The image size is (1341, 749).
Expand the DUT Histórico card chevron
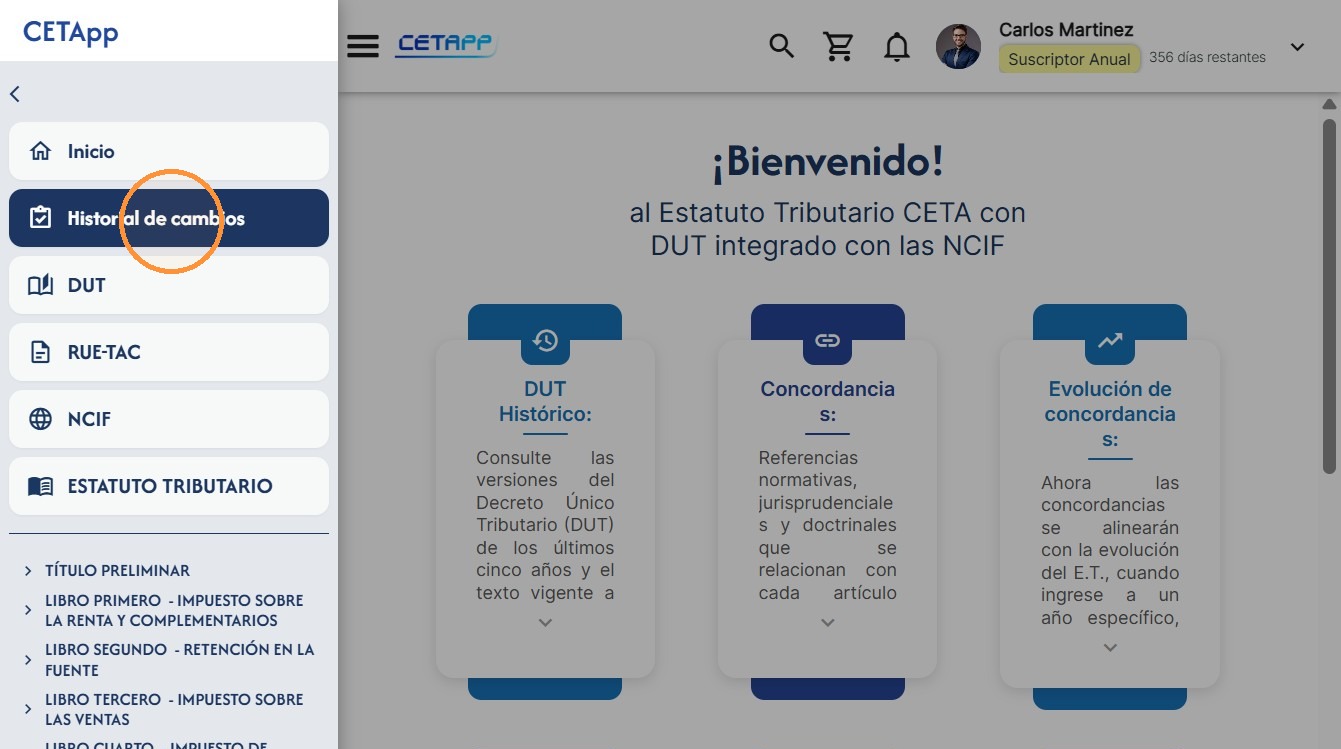[545, 622]
